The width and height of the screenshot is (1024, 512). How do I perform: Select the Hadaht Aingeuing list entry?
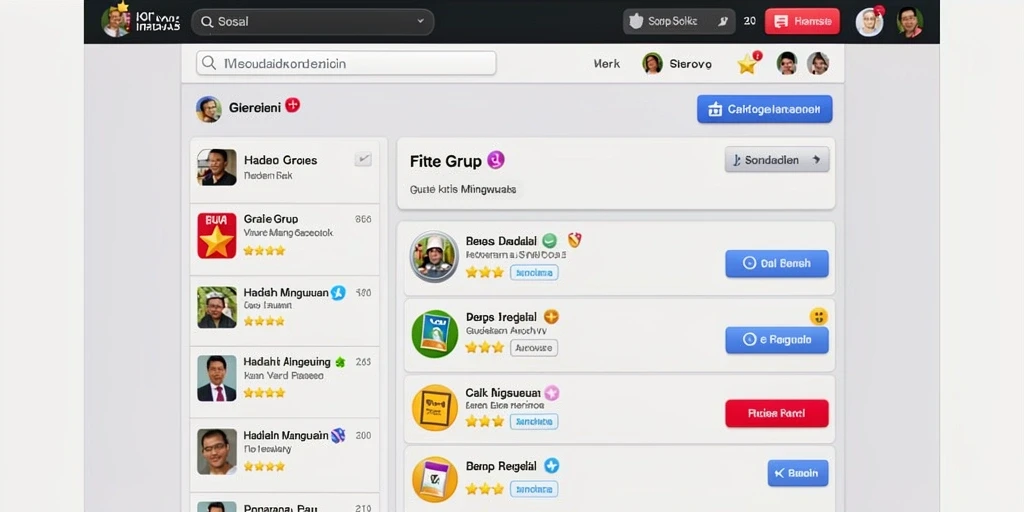point(285,382)
